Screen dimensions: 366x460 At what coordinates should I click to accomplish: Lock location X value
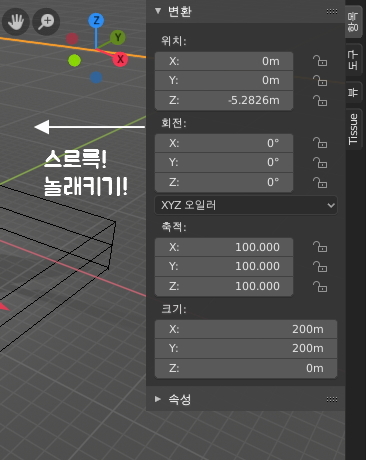320,61
